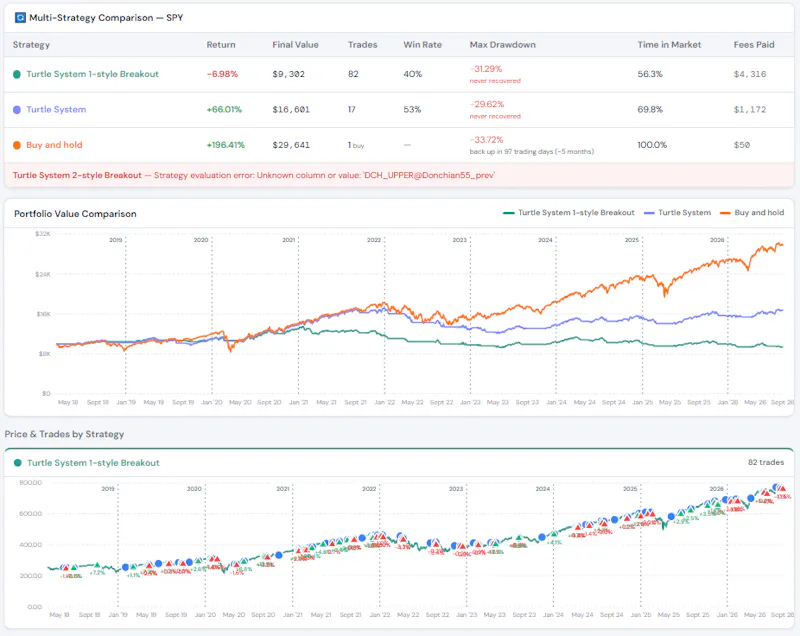This screenshot has height=636, width=800.
Task: Click the 'back up in 97 trading days' note
Action: 532,151
